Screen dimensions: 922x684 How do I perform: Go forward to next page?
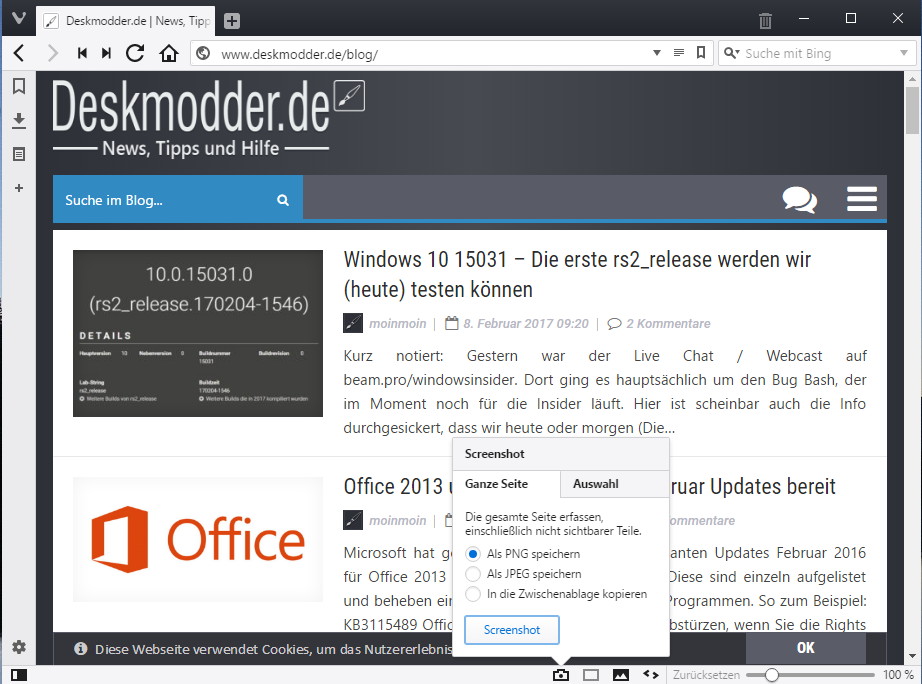click(x=52, y=54)
